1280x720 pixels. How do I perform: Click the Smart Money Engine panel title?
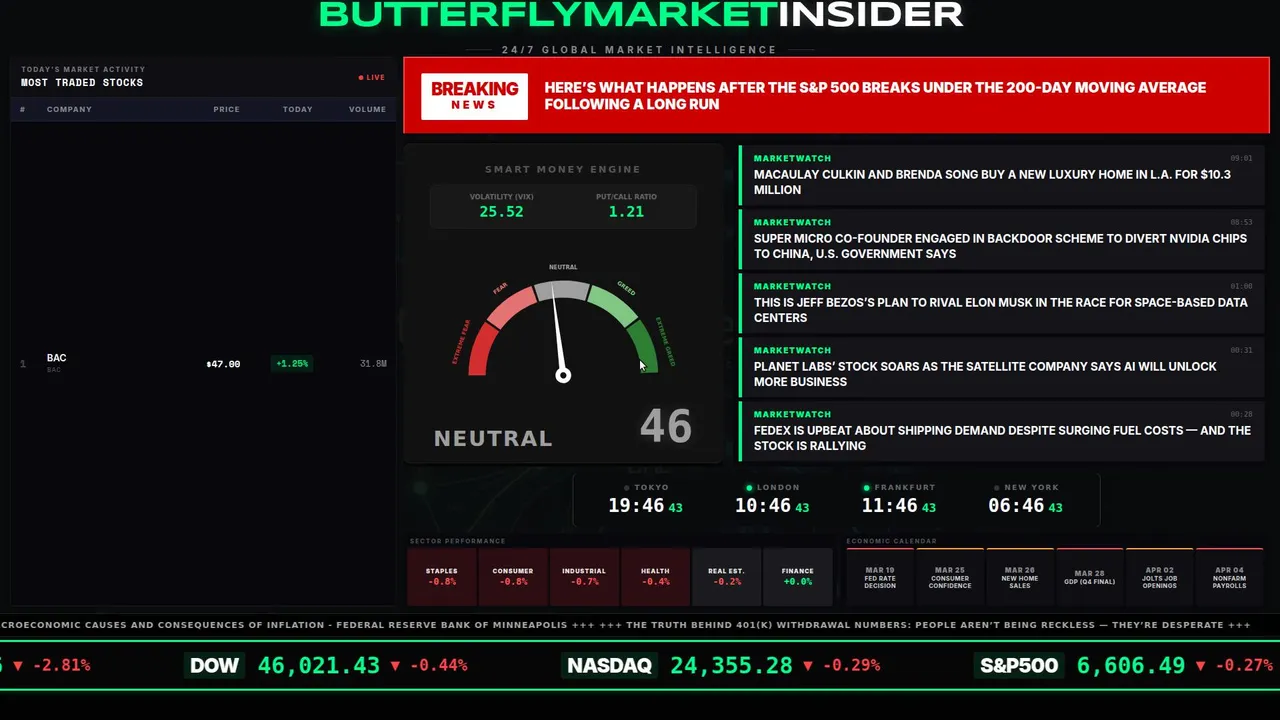coord(563,170)
